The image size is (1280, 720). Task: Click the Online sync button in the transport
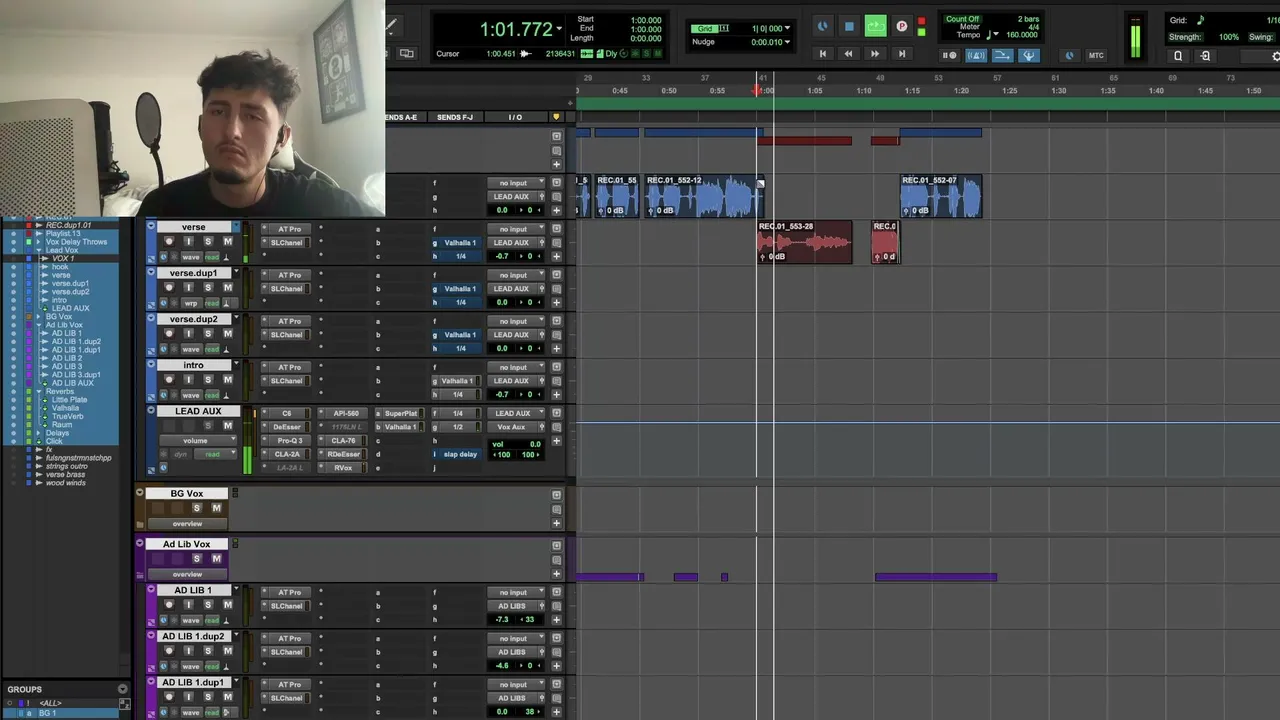822,27
